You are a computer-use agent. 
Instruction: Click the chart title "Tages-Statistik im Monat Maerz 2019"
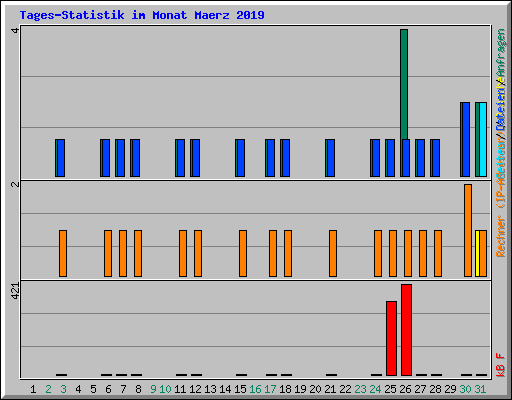point(142,15)
